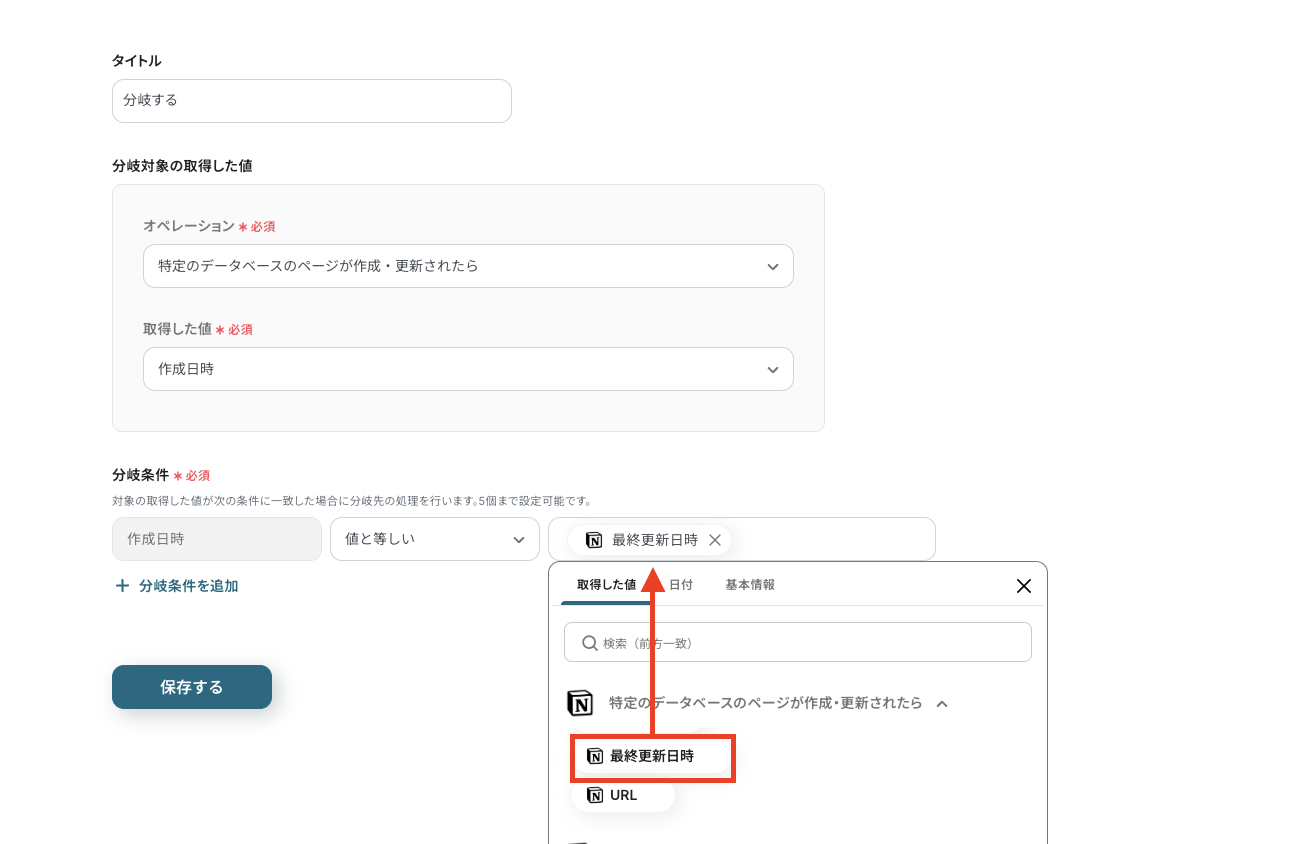Click the 検索（前方一致） search field
1302x844 pixels.
point(798,642)
